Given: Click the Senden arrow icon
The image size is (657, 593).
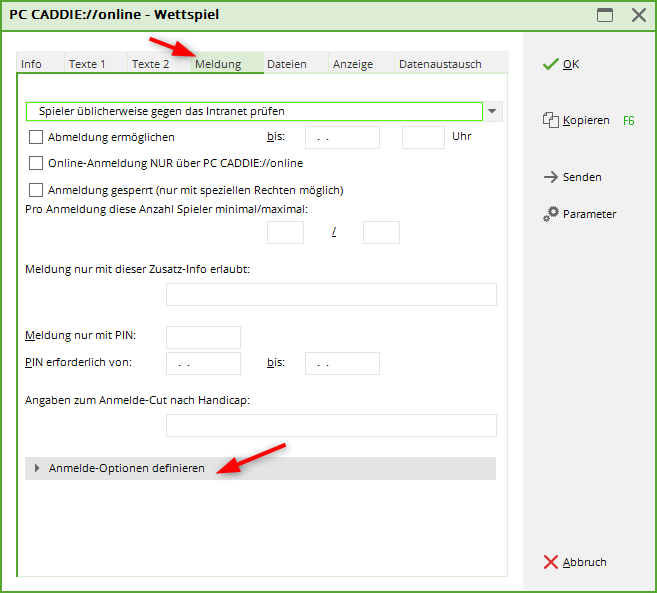Looking at the screenshot, I should coord(549,177).
